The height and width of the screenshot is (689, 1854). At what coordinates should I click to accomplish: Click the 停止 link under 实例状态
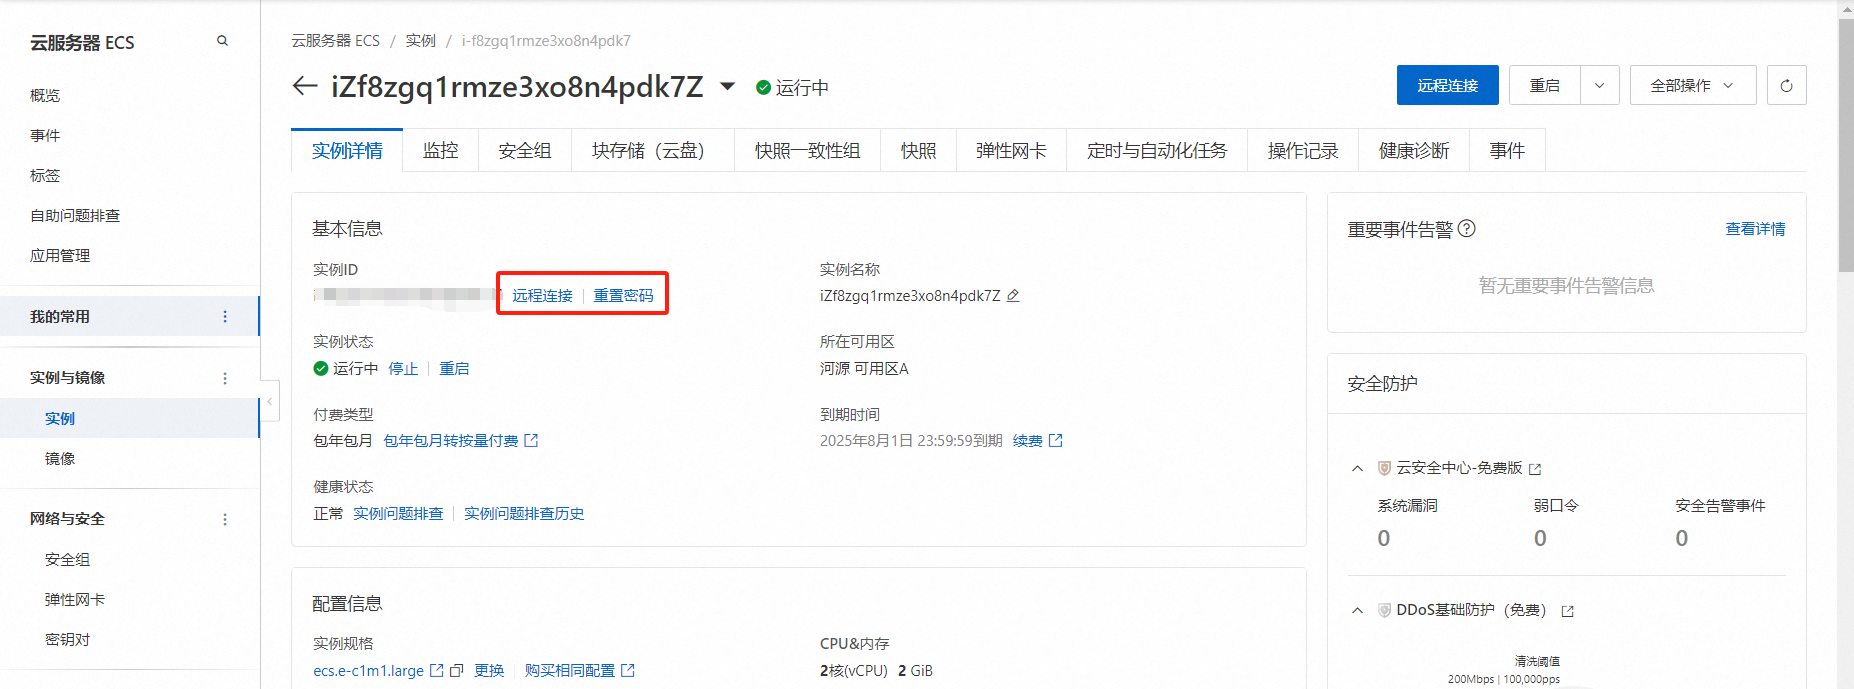pyautogui.click(x=403, y=368)
